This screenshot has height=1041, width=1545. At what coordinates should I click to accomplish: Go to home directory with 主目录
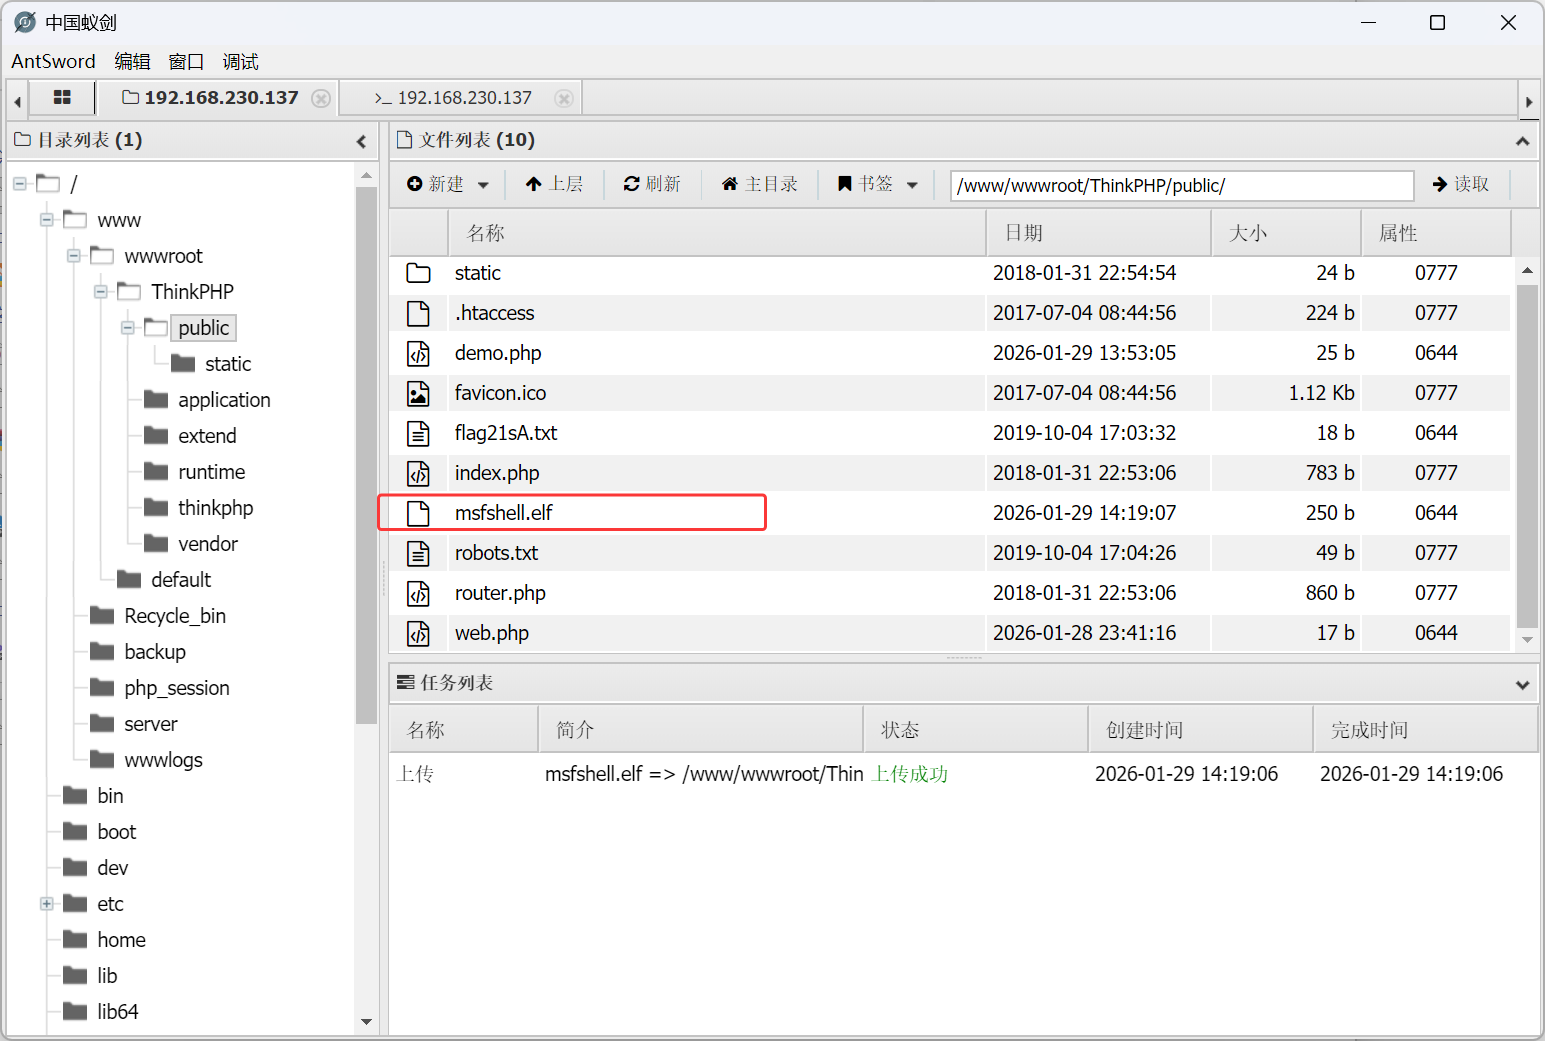coord(759,184)
